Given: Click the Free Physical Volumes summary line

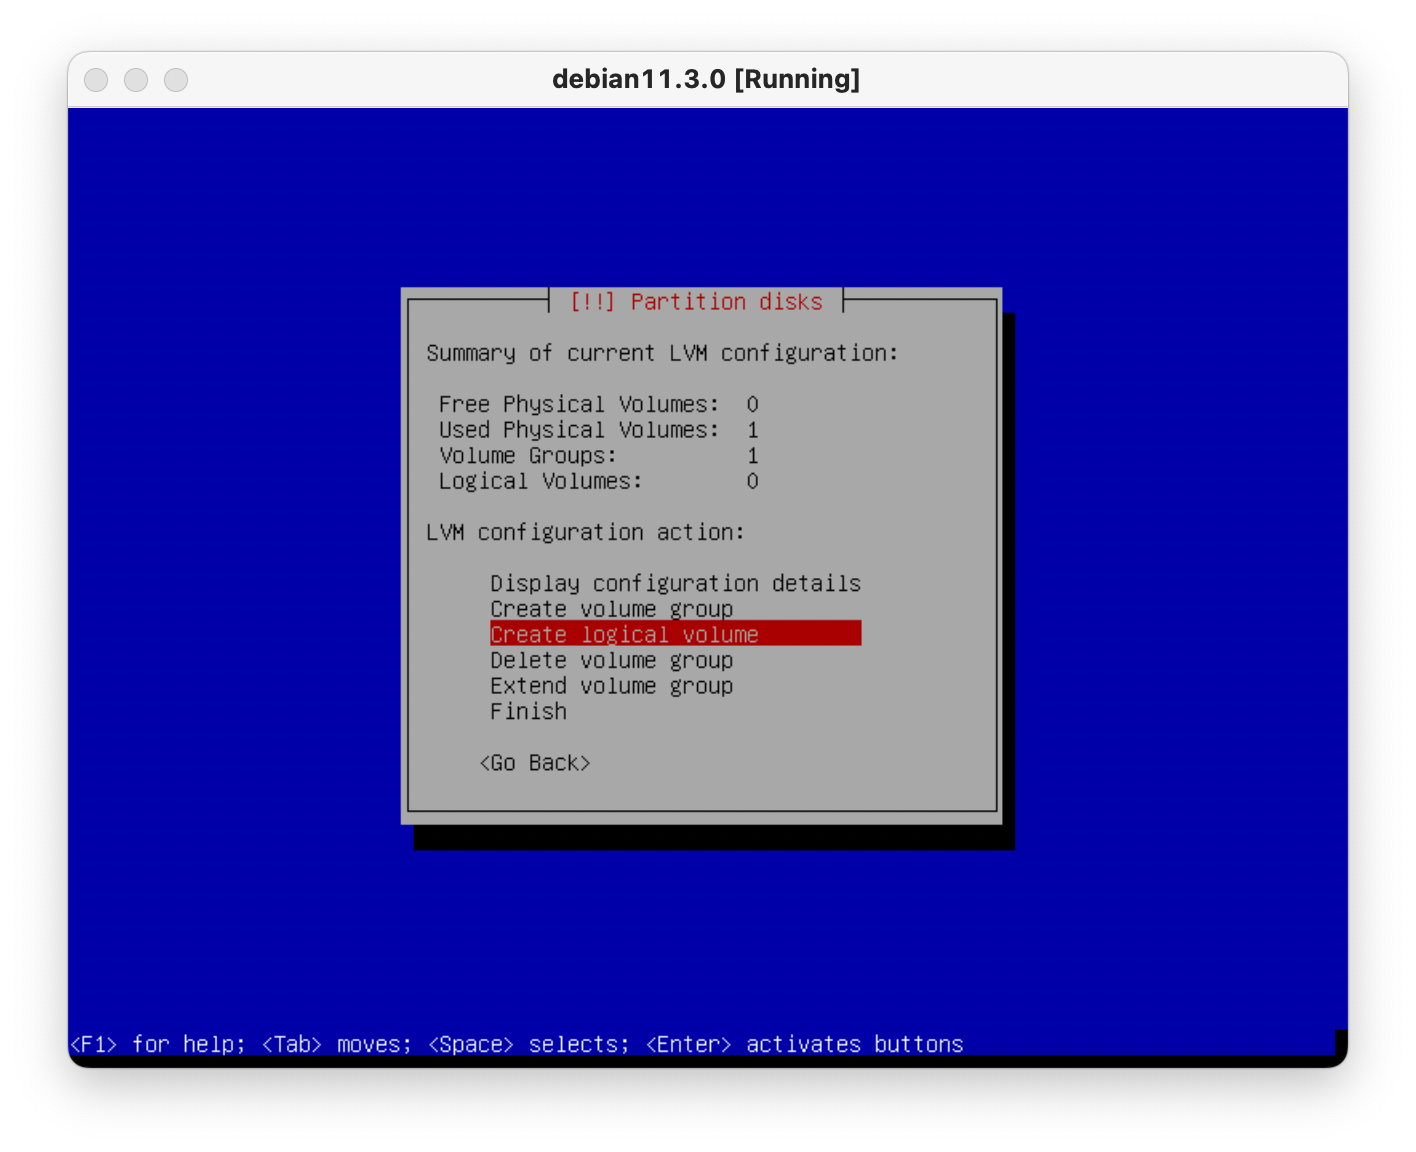Looking at the screenshot, I should pos(598,404).
